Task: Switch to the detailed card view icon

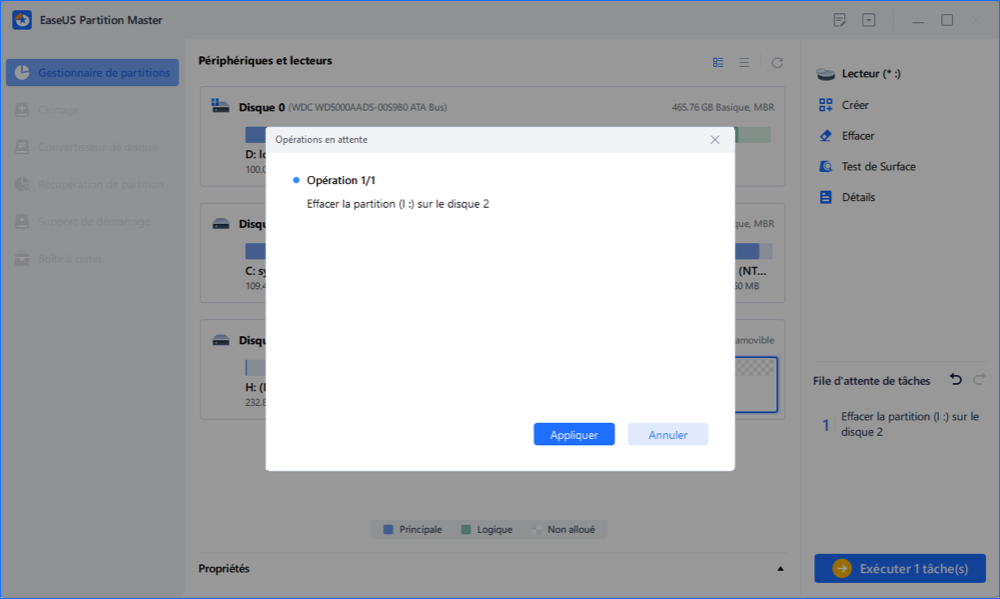Action: (x=718, y=62)
